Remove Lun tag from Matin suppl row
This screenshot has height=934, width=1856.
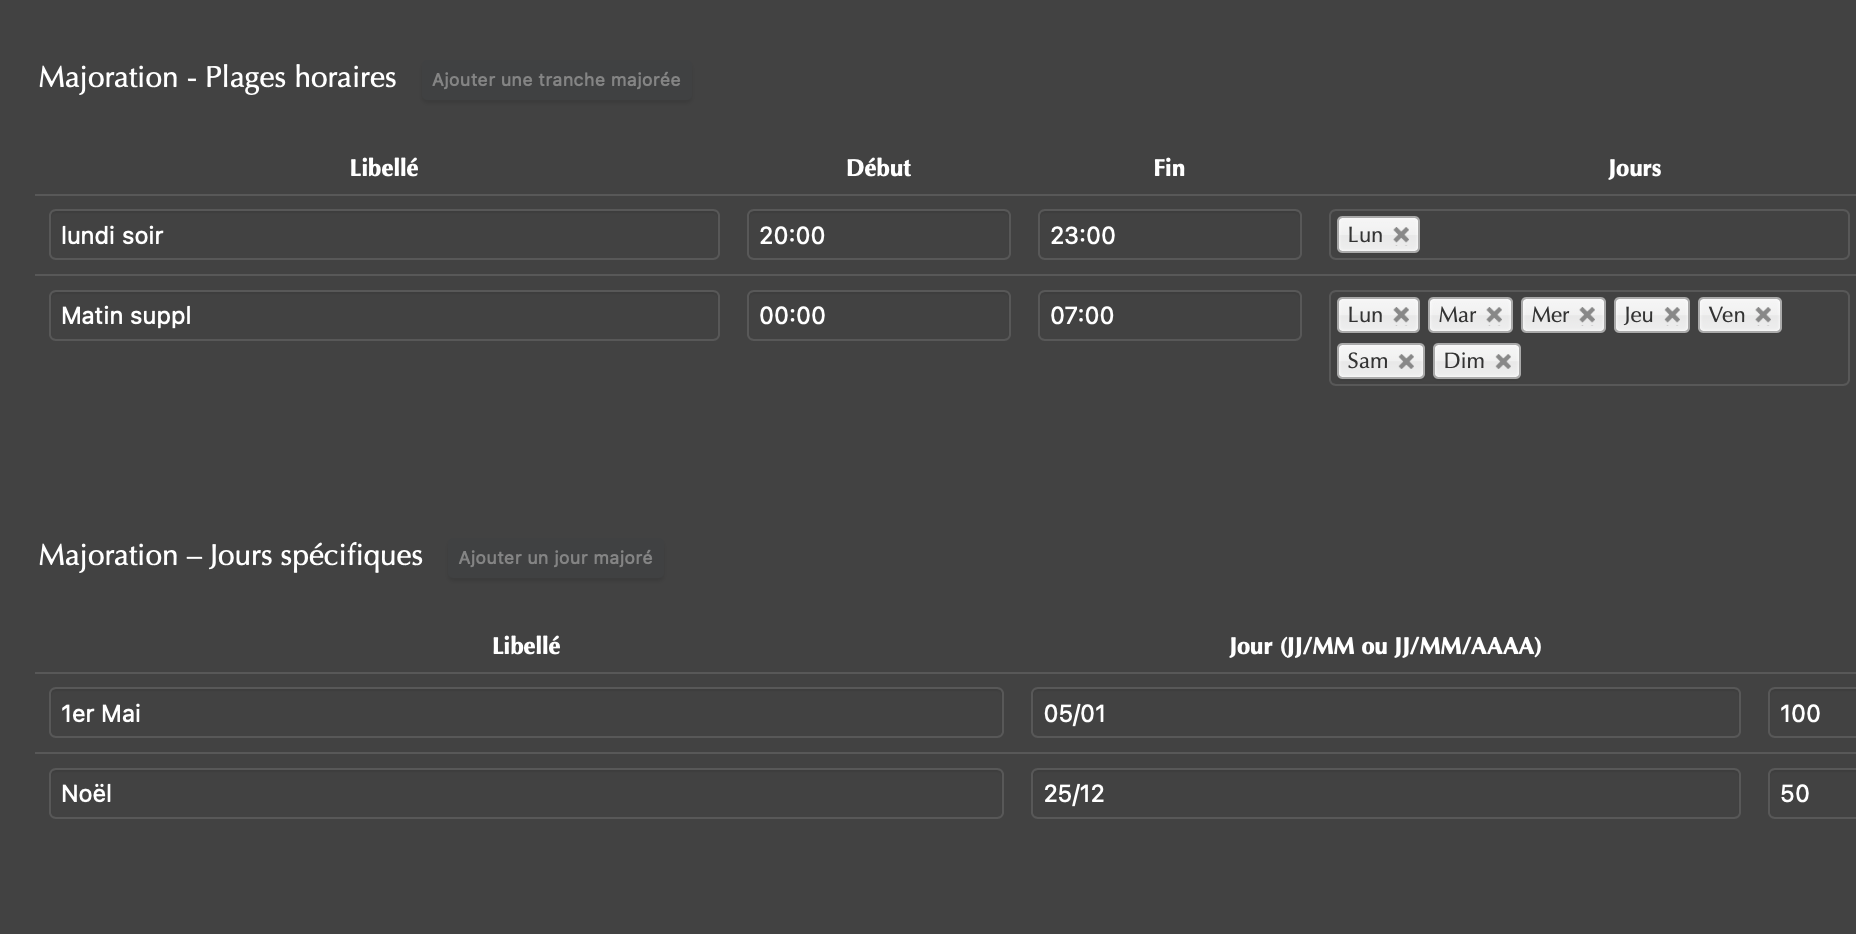(1401, 315)
